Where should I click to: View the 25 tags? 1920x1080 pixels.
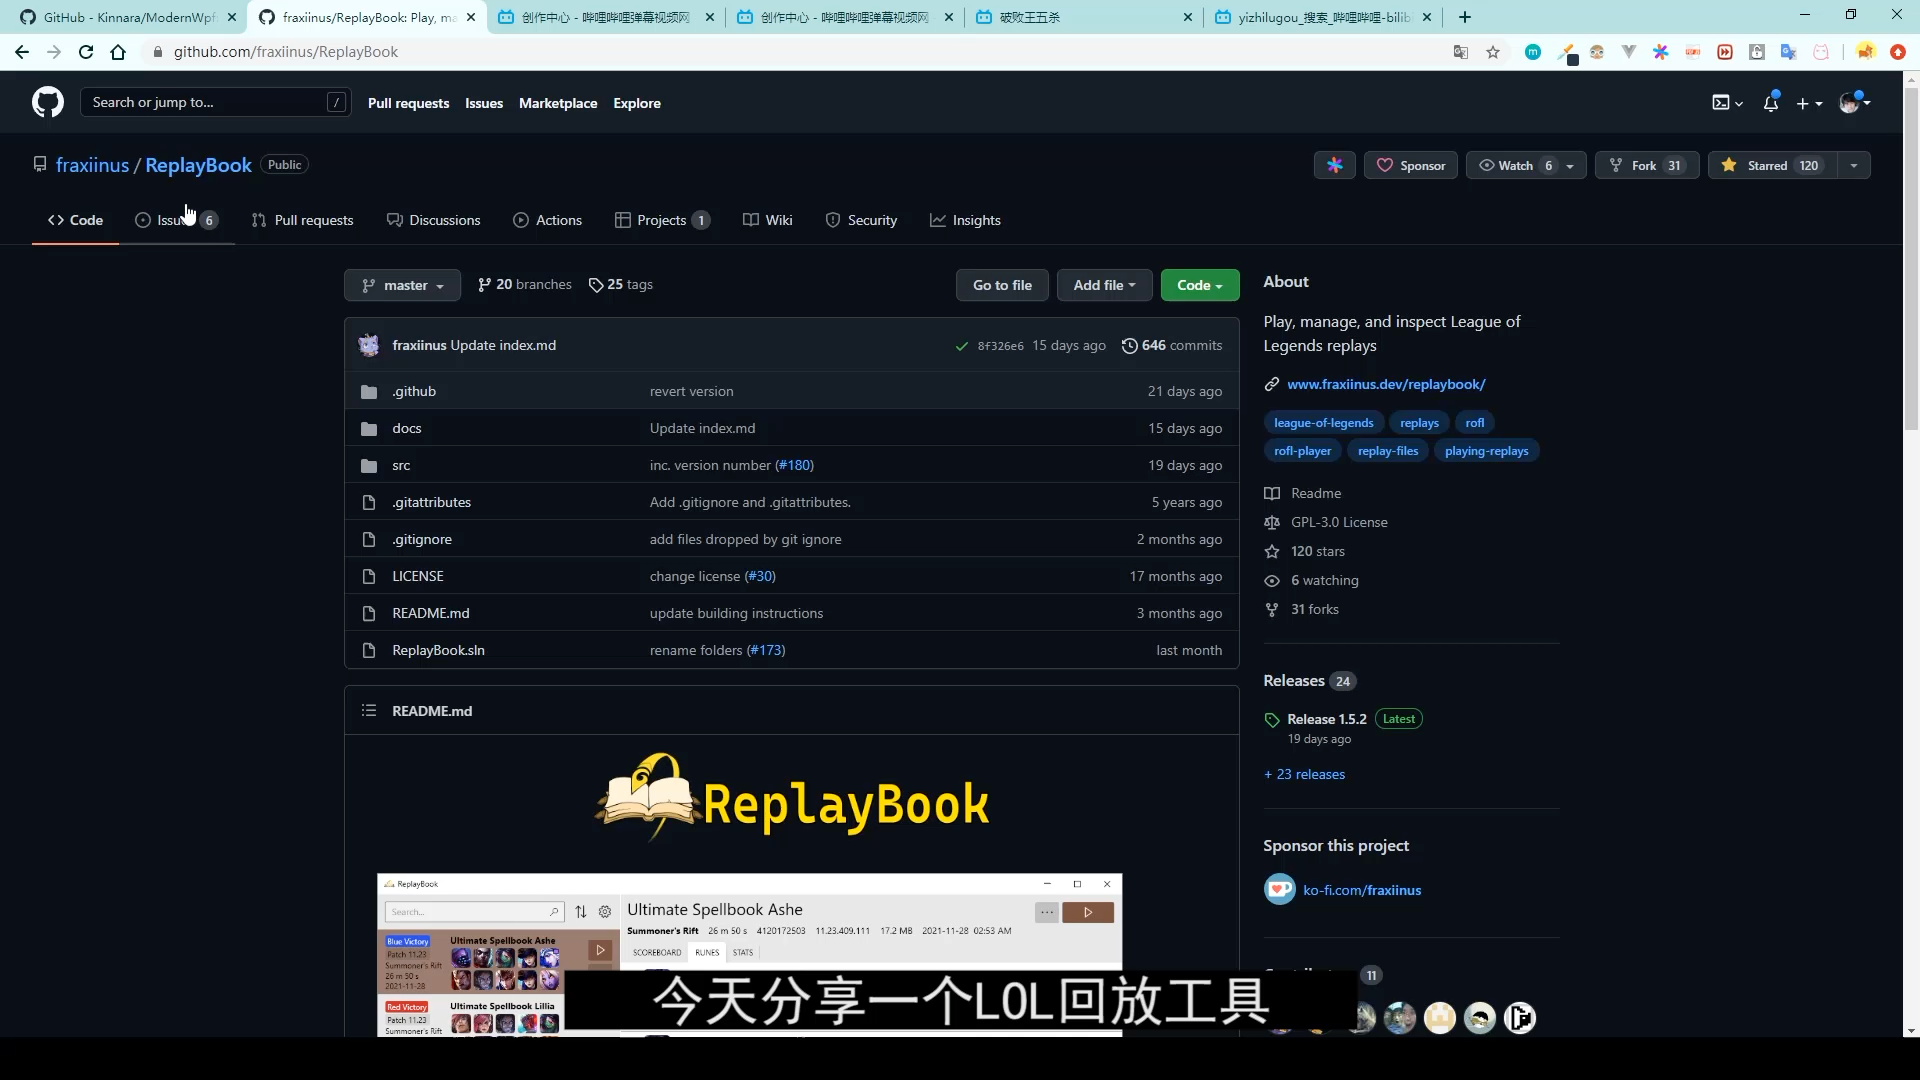[621, 285]
